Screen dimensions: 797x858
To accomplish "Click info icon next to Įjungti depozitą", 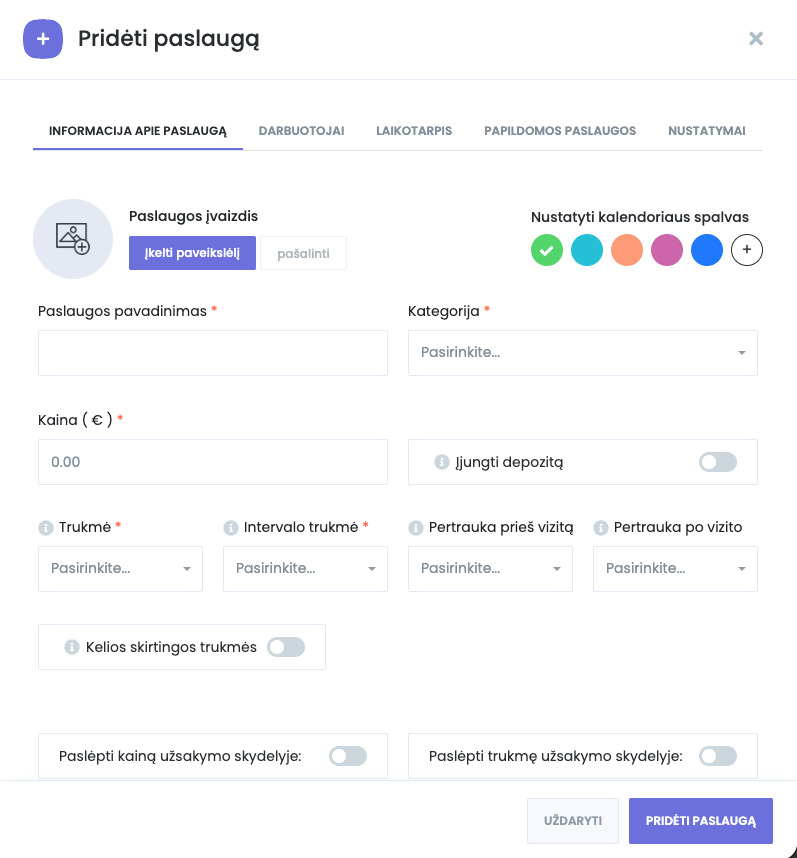I will coord(441,462).
